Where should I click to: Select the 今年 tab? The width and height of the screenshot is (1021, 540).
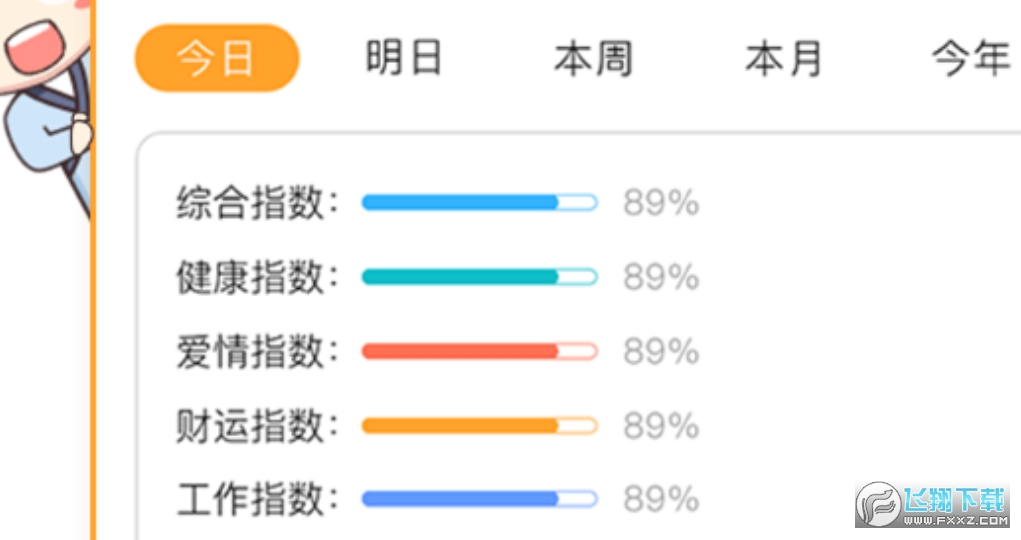tap(972, 58)
